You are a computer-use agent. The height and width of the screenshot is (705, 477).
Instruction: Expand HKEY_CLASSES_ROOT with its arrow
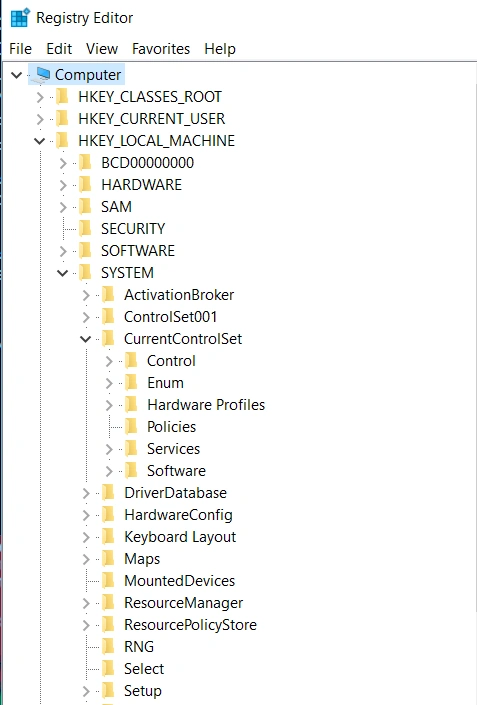(x=40, y=97)
